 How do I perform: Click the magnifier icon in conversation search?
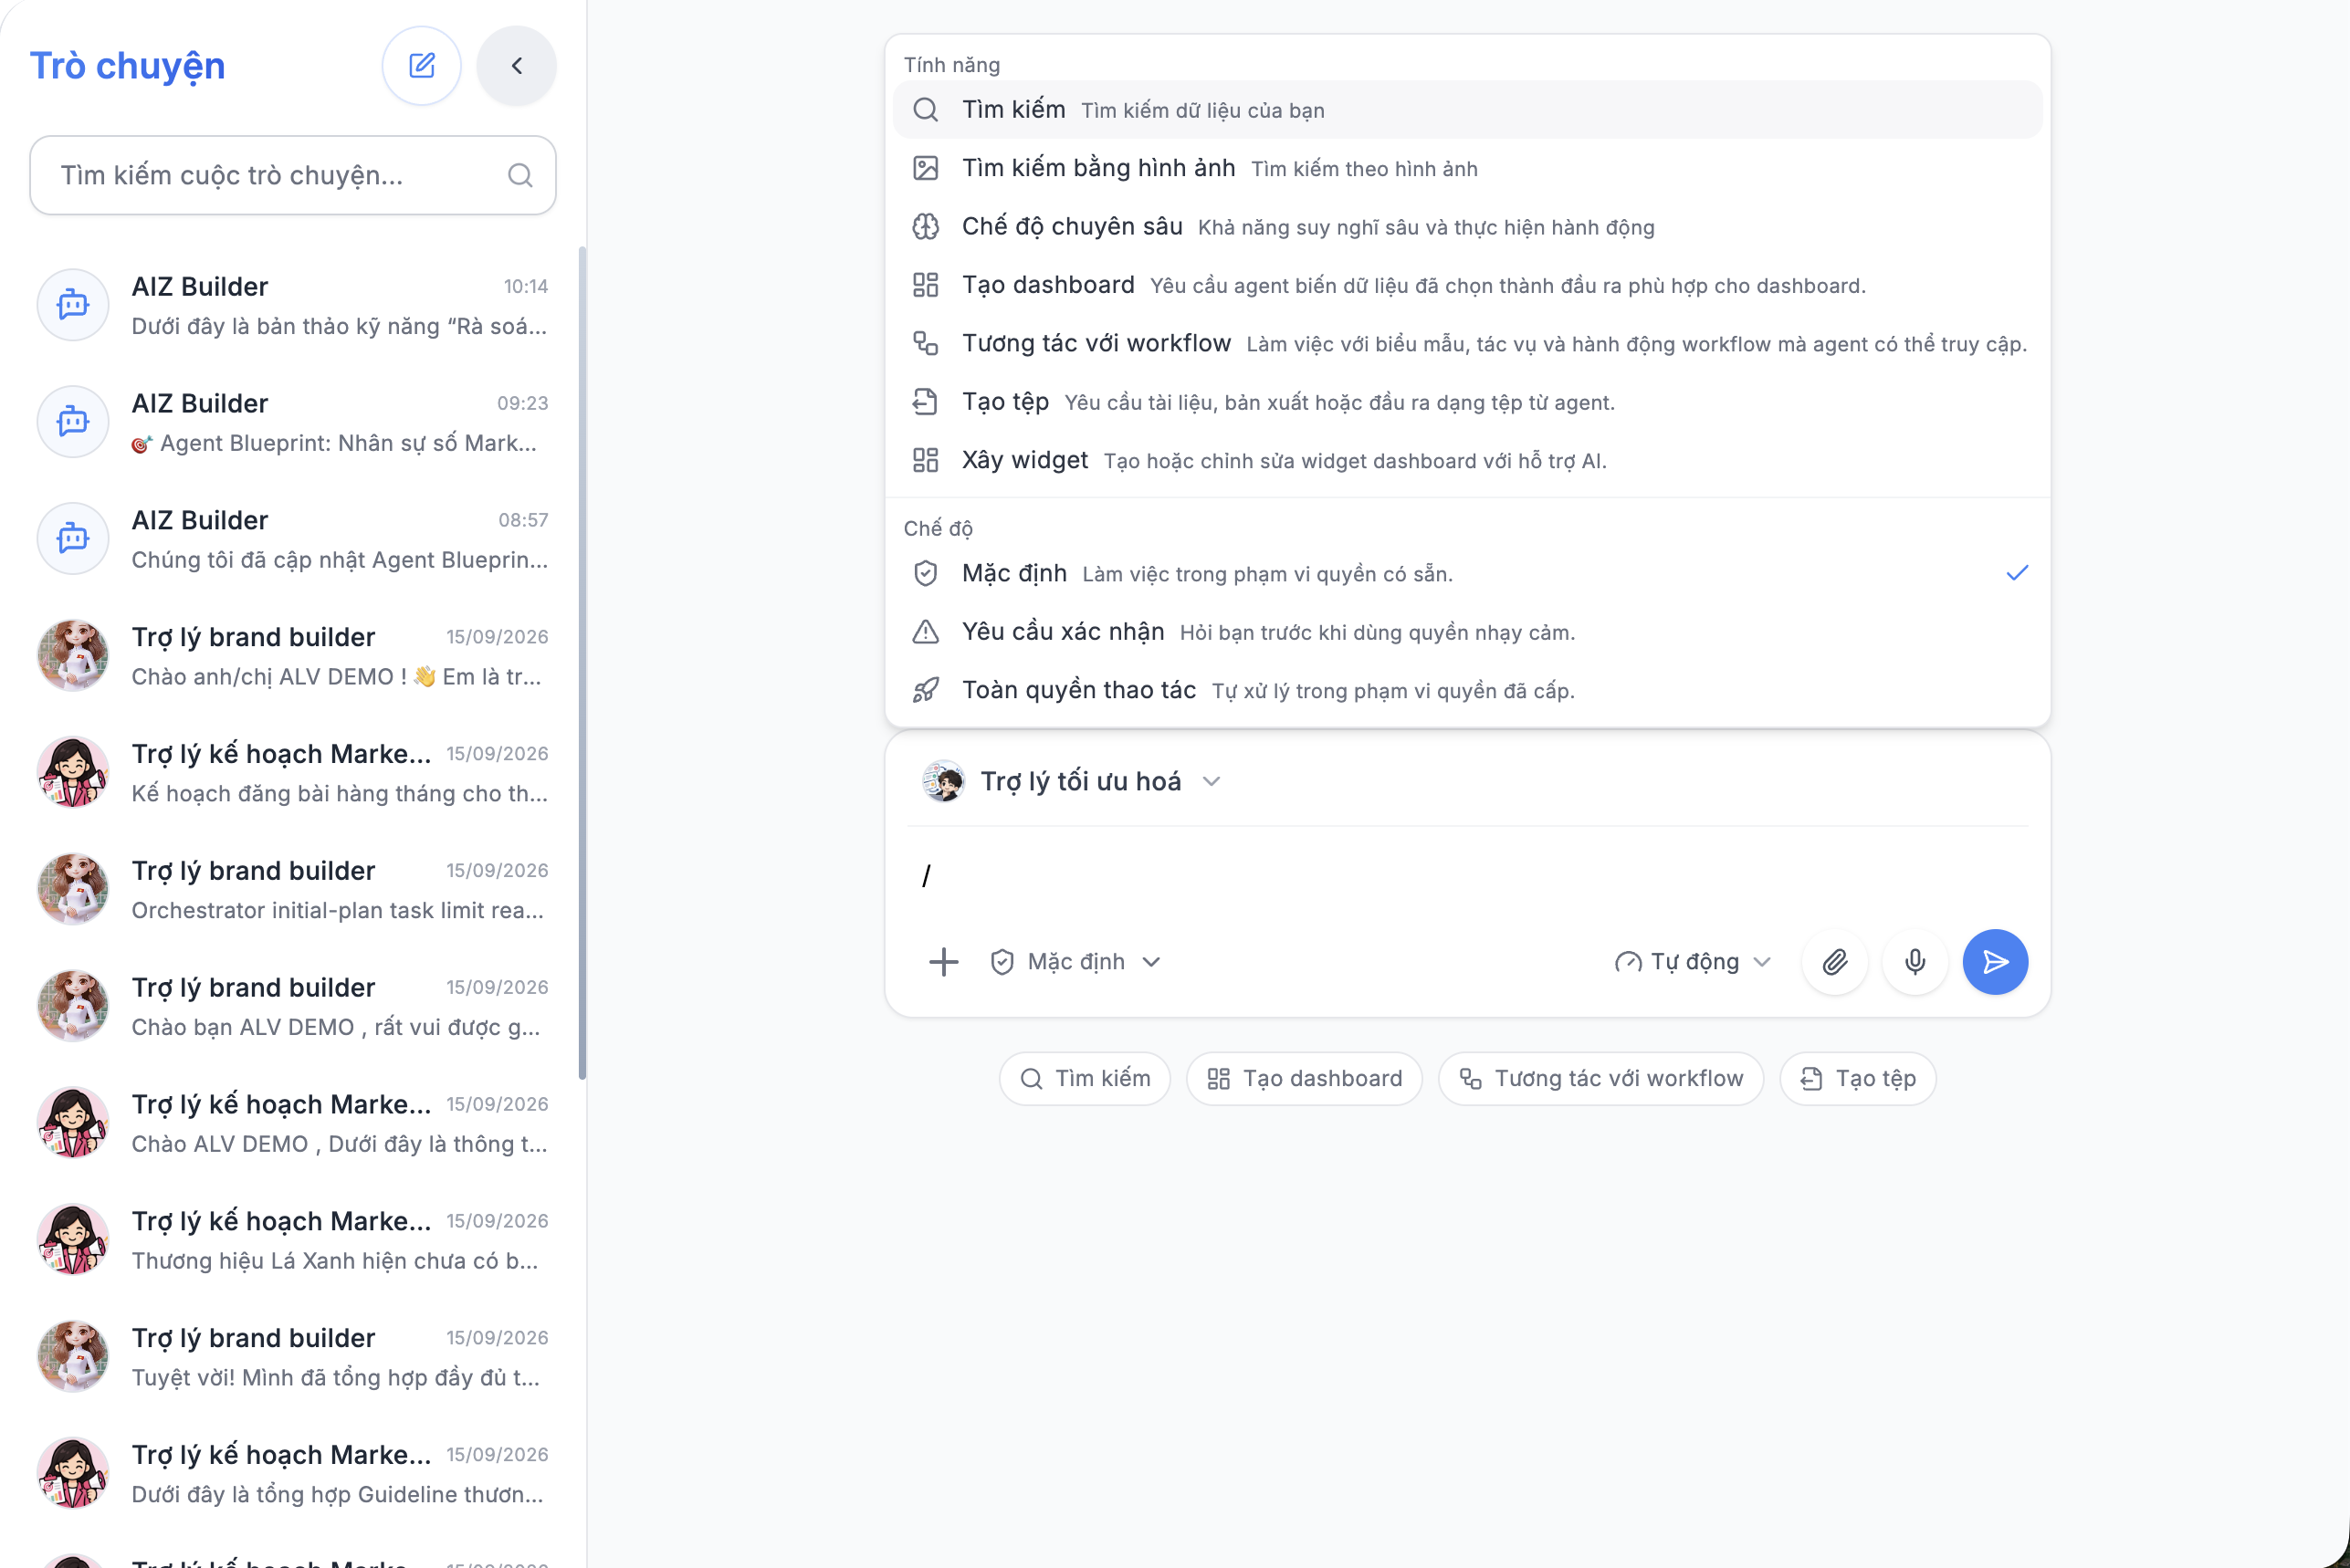(x=520, y=175)
